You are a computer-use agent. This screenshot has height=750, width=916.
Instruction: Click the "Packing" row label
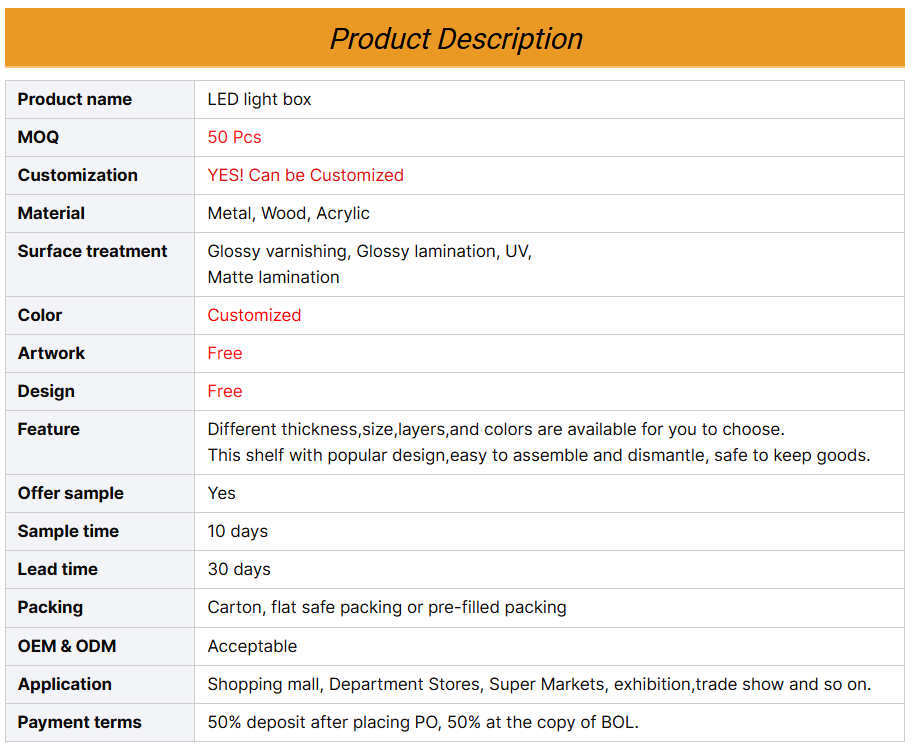50,607
